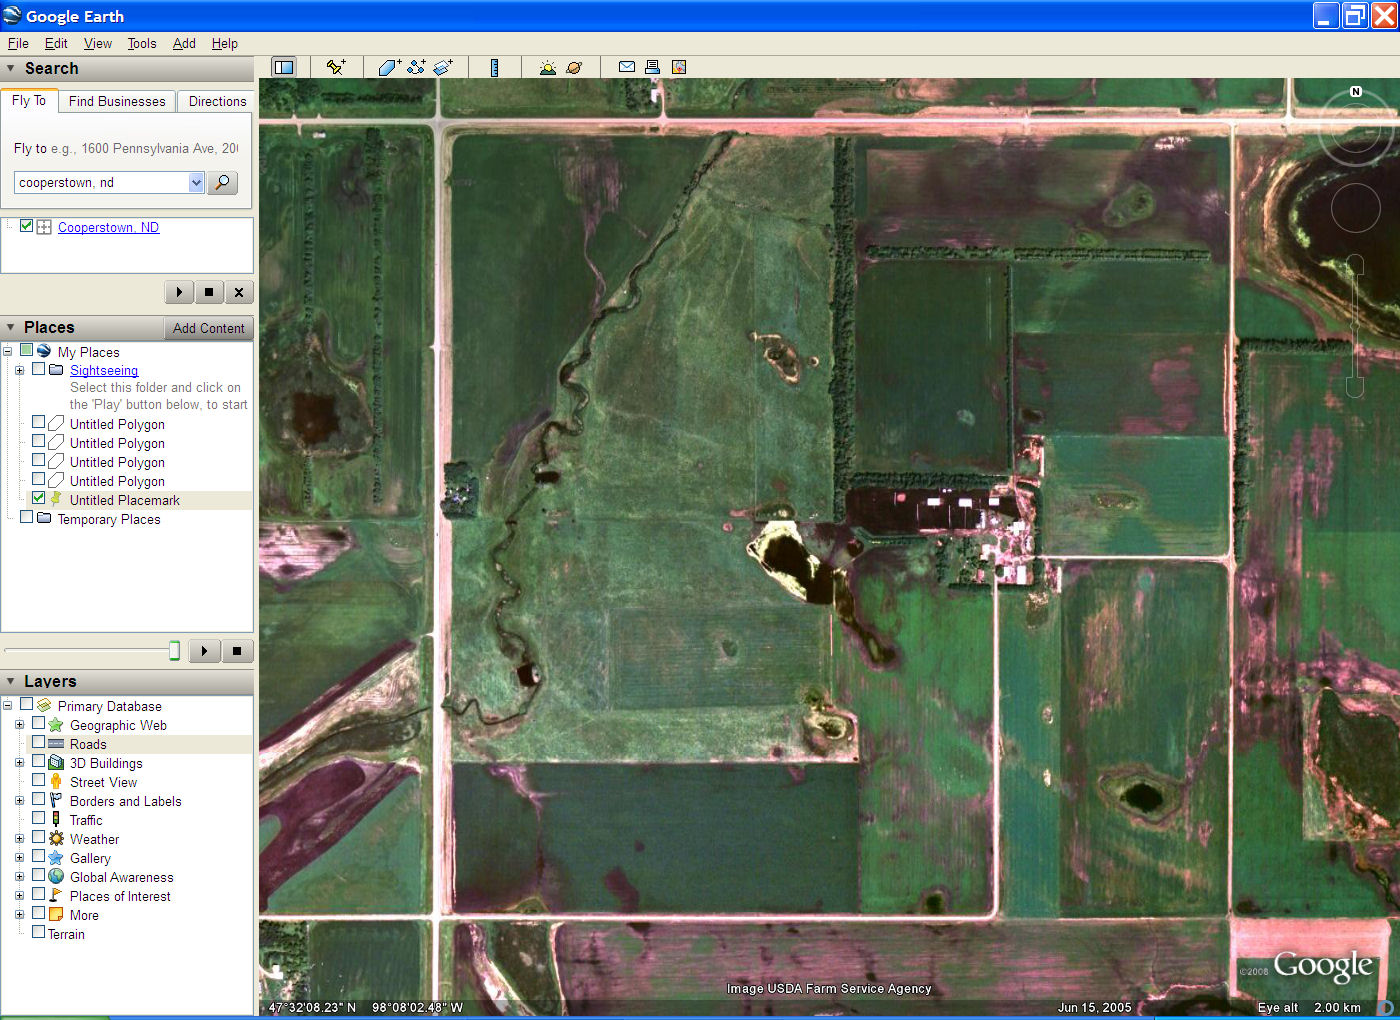
Task: Click the Google Earth title bar icon
Action: 12,15
